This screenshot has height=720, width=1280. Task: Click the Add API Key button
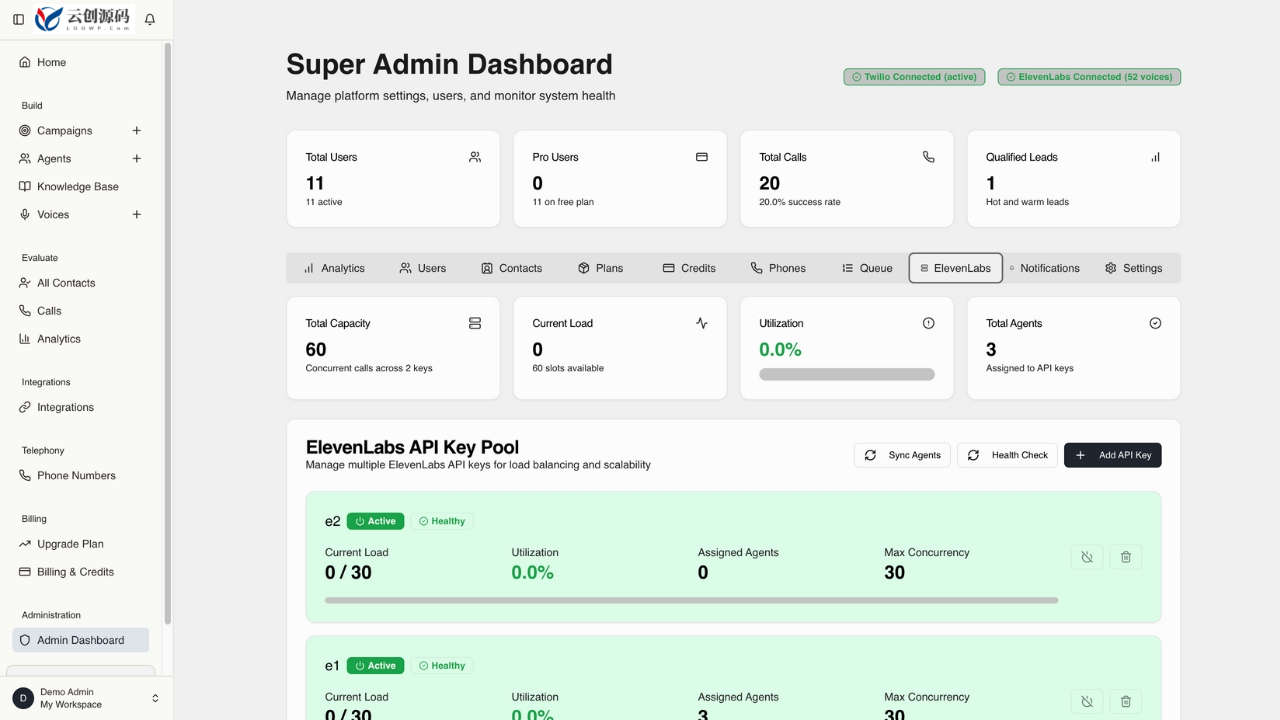(x=1113, y=455)
